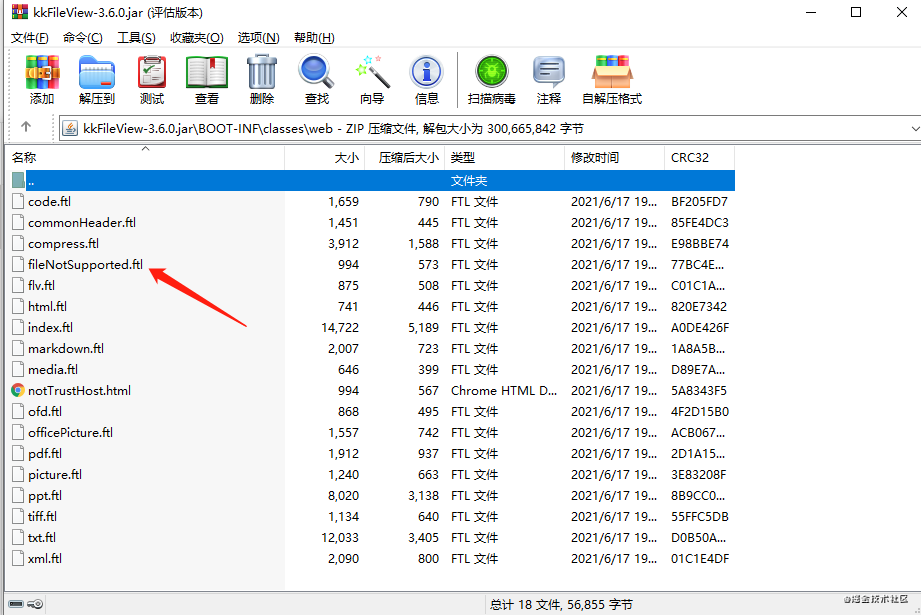The image size is (921, 615).
Task: Open the File (文件) menu
Action: pos(29,38)
